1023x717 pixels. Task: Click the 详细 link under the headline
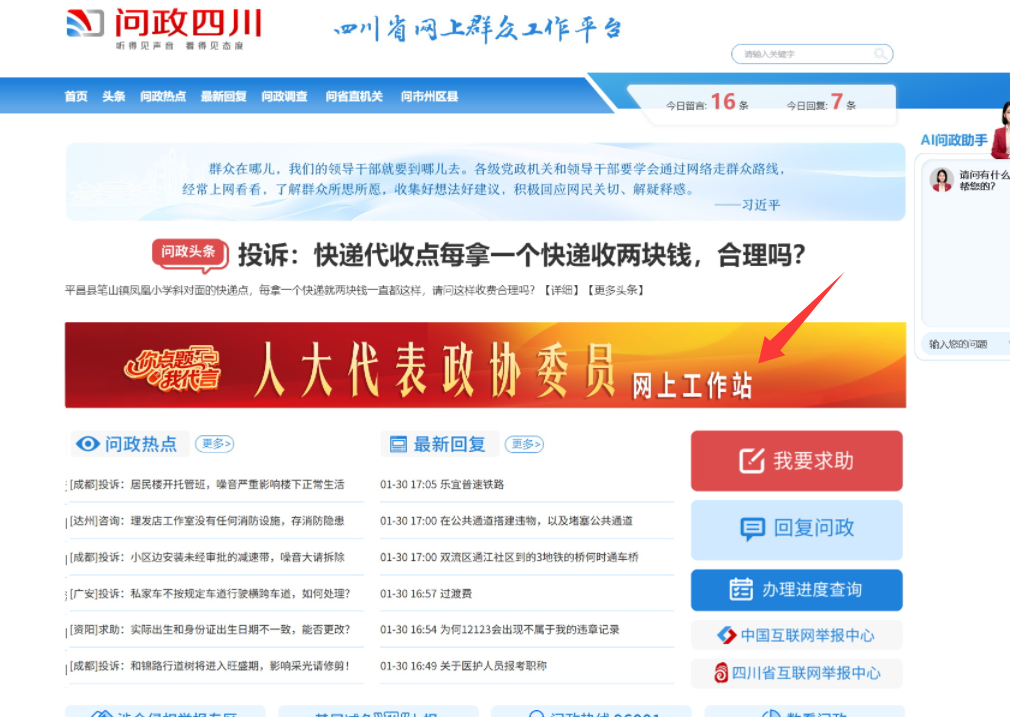(560, 290)
